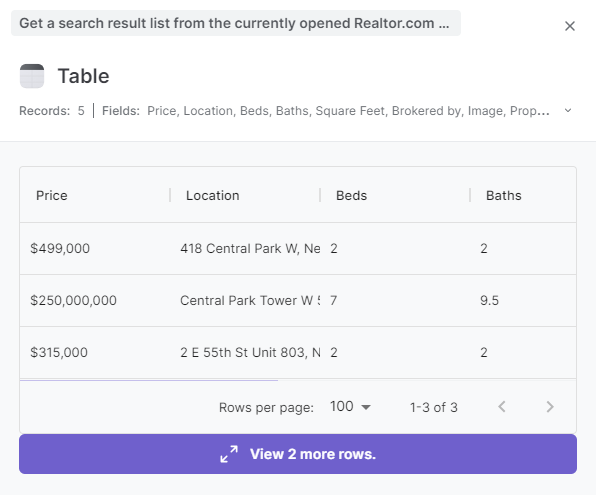The width and height of the screenshot is (596, 495).
Task: Select the $499,000 price cell
Action: (95, 249)
